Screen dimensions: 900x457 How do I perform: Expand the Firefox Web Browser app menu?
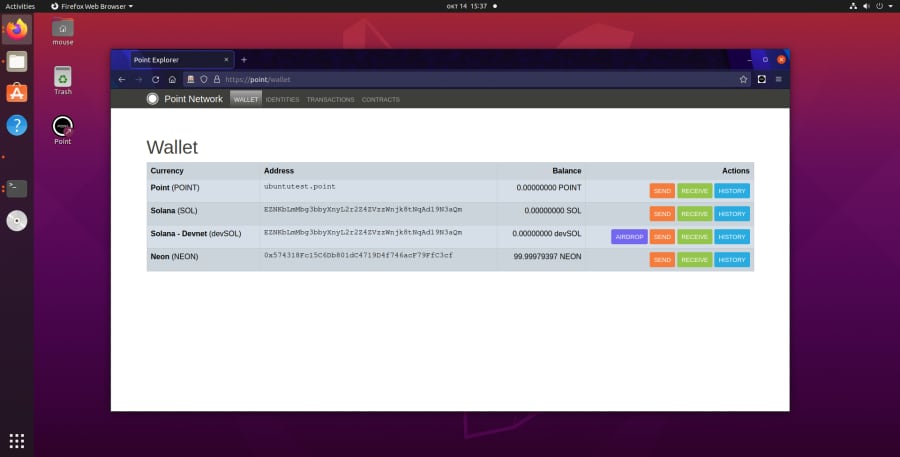(92, 6)
